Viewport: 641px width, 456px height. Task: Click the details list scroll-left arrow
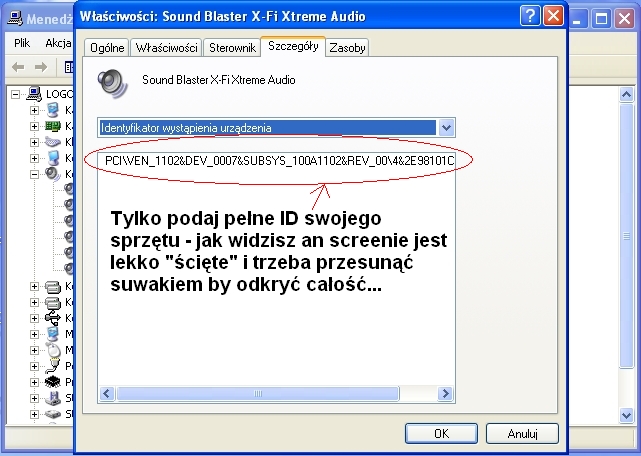pos(107,393)
